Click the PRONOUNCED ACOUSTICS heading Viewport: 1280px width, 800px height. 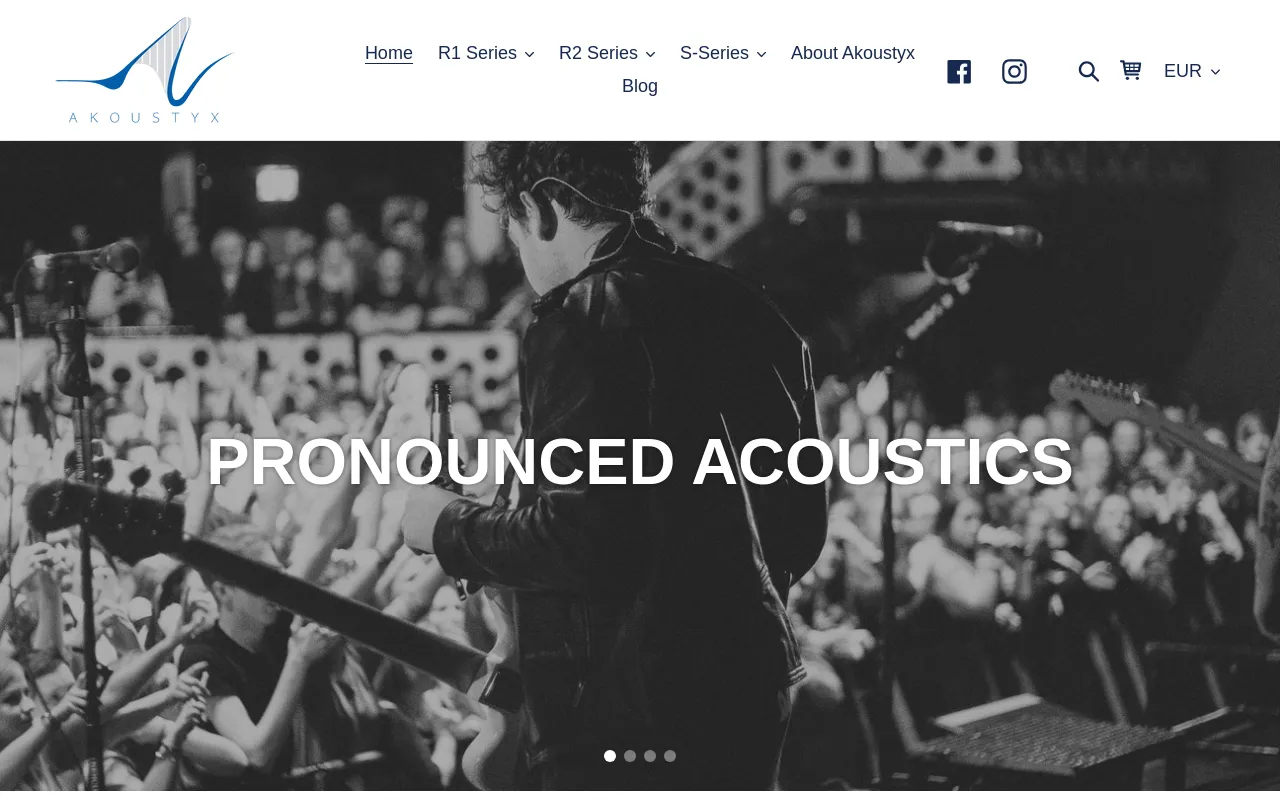click(640, 462)
